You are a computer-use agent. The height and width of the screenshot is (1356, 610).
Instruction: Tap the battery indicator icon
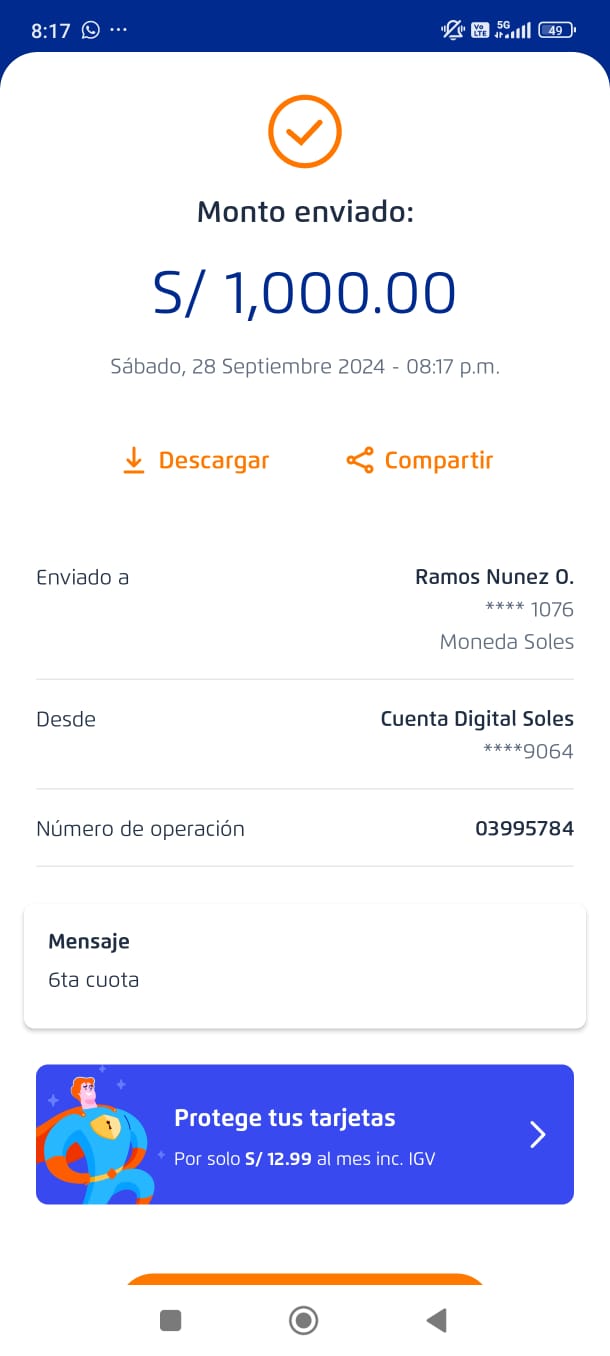point(555,30)
